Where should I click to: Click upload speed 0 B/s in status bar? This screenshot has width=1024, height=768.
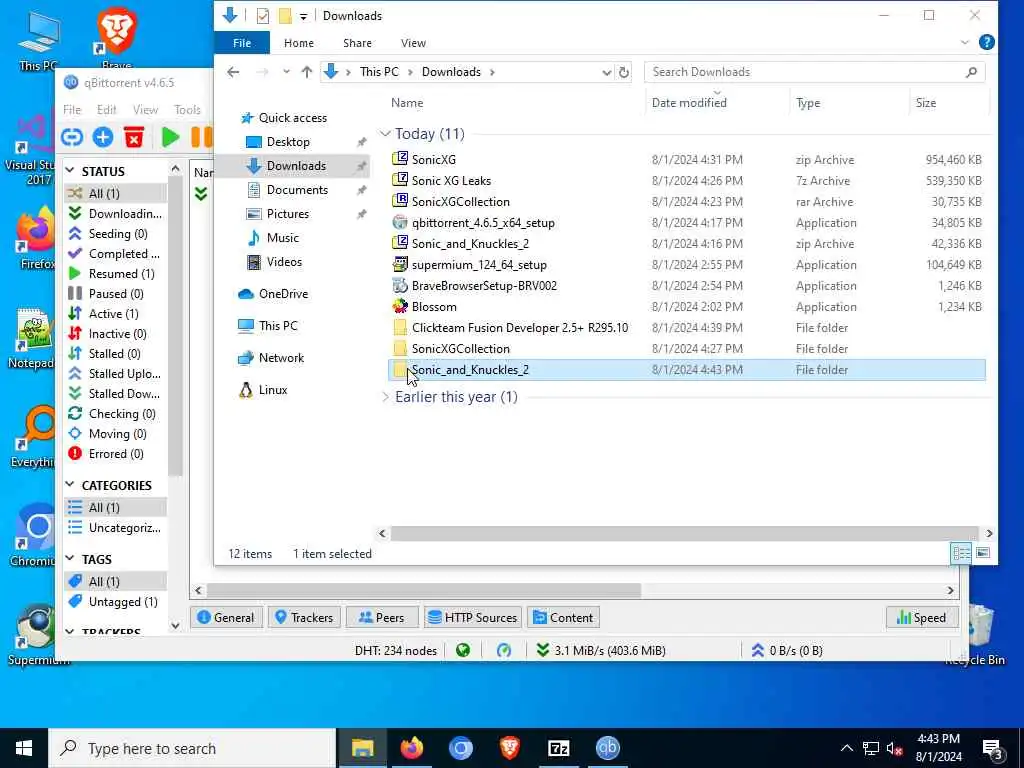click(787, 650)
